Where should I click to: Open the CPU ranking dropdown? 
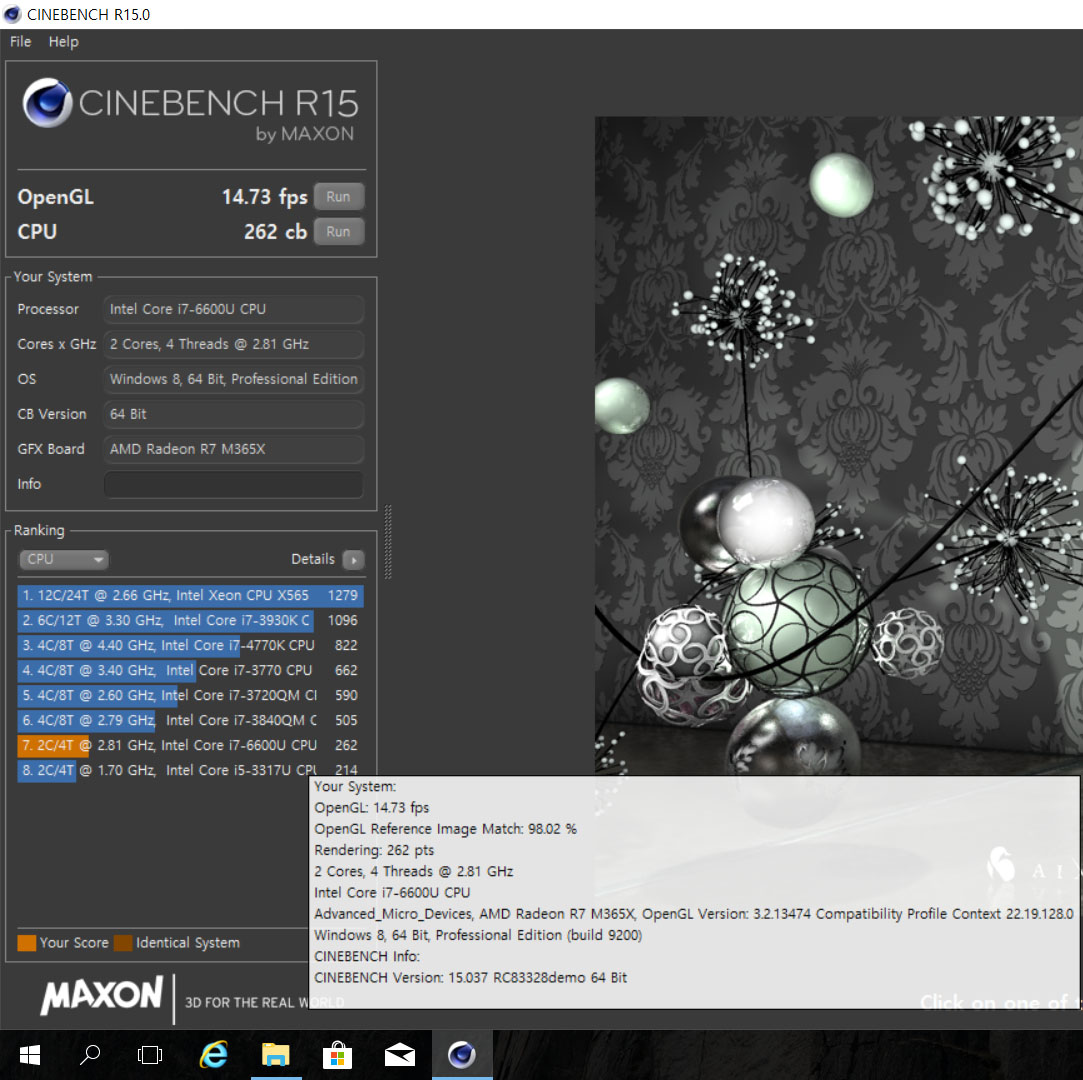pos(64,559)
